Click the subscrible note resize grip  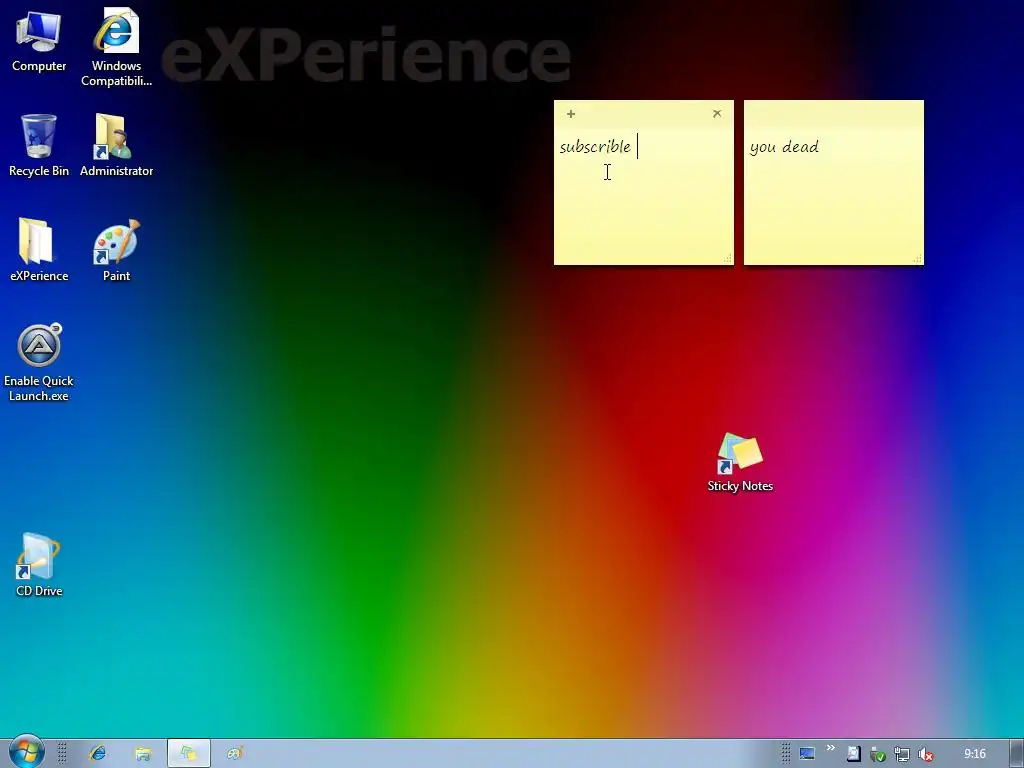[728, 259]
